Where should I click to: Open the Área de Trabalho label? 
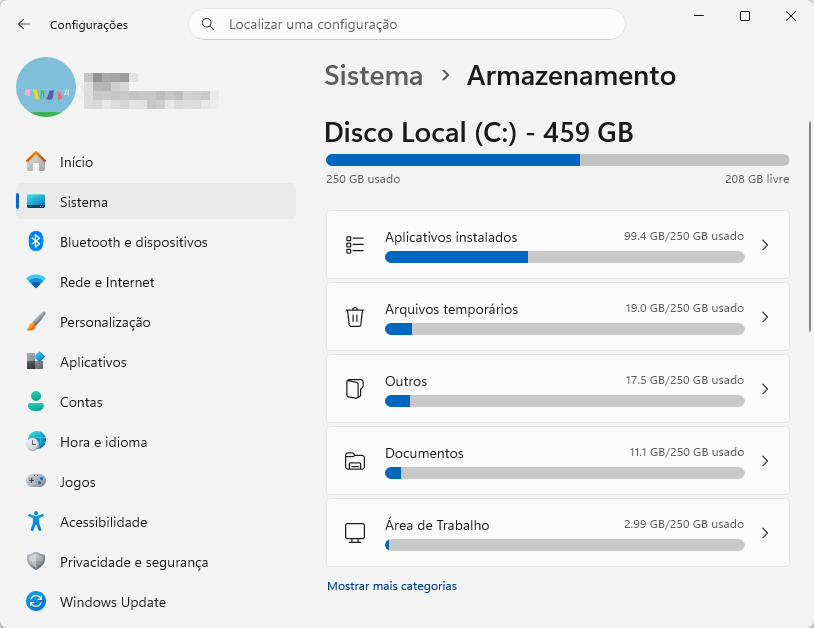pos(437,525)
